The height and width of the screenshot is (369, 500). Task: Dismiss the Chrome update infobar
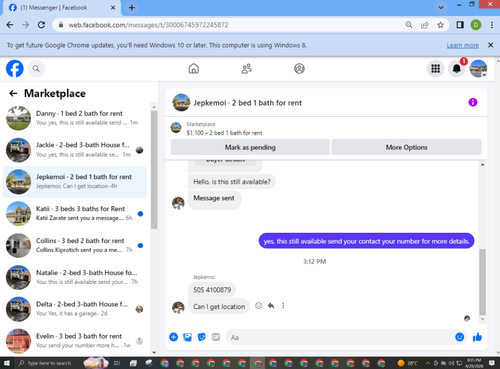tap(490, 45)
